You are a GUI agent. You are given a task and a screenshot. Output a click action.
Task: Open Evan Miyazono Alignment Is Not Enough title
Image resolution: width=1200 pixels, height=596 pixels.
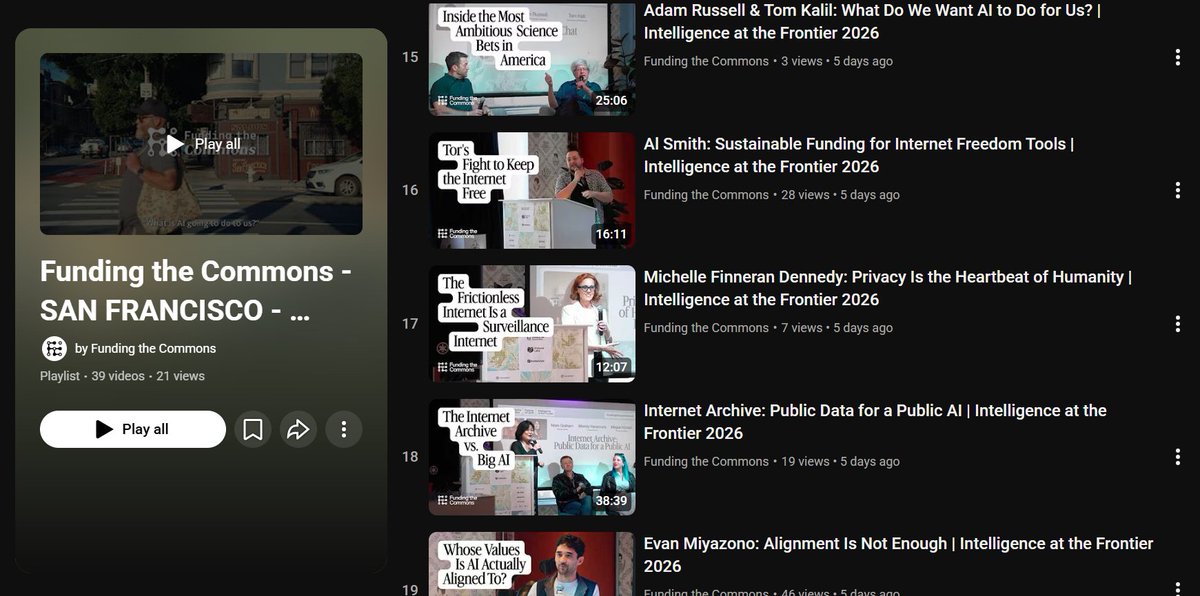(898, 554)
